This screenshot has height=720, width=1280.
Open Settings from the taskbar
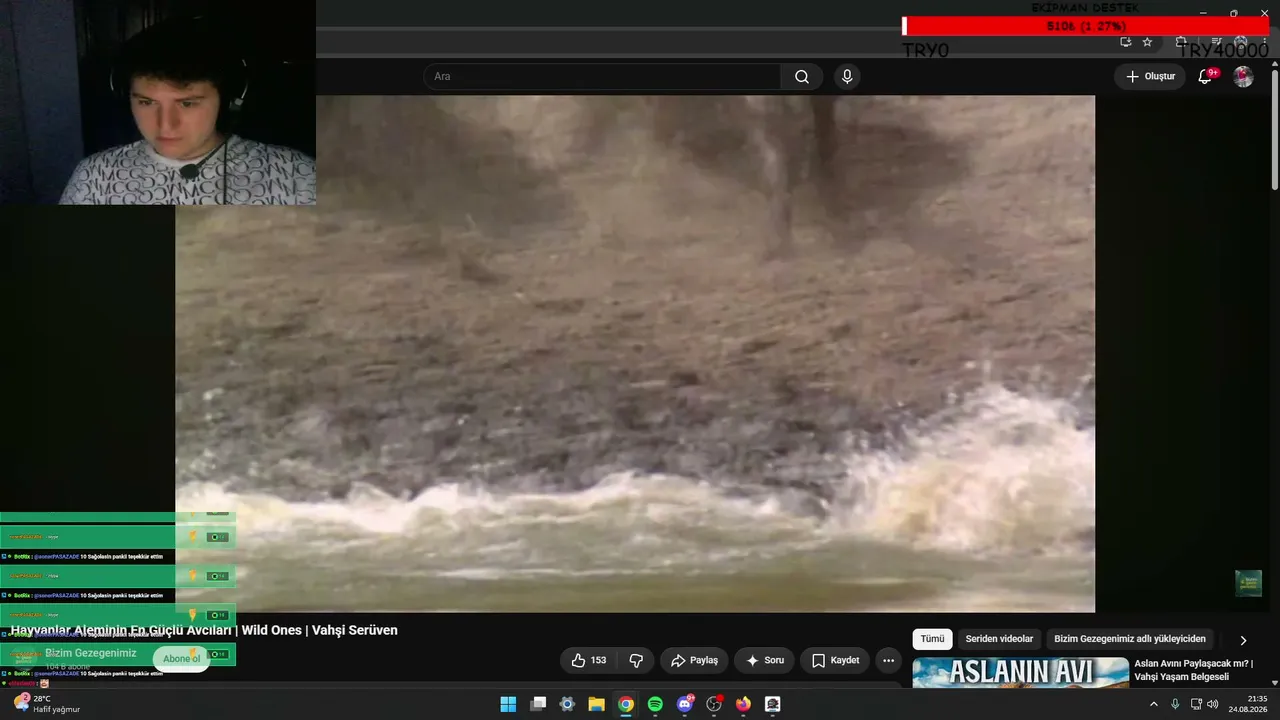[x=567, y=704]
